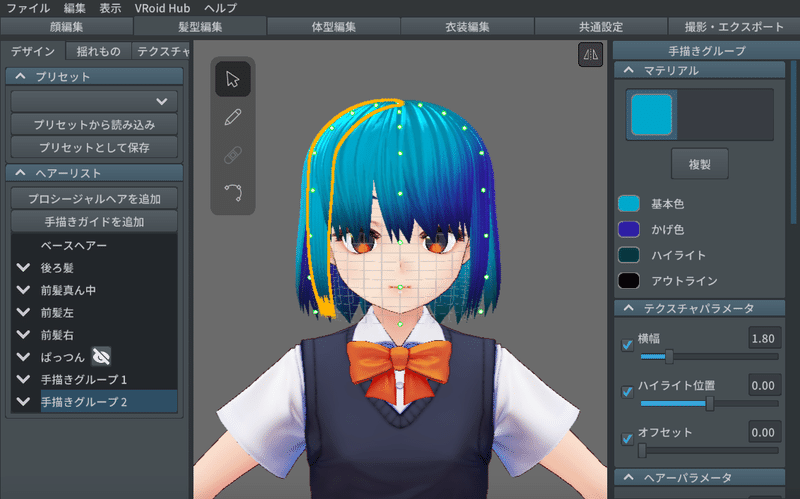The image size is (800, 499).
Task: Click プリセットとして保存 button
Action: (94, 147)
